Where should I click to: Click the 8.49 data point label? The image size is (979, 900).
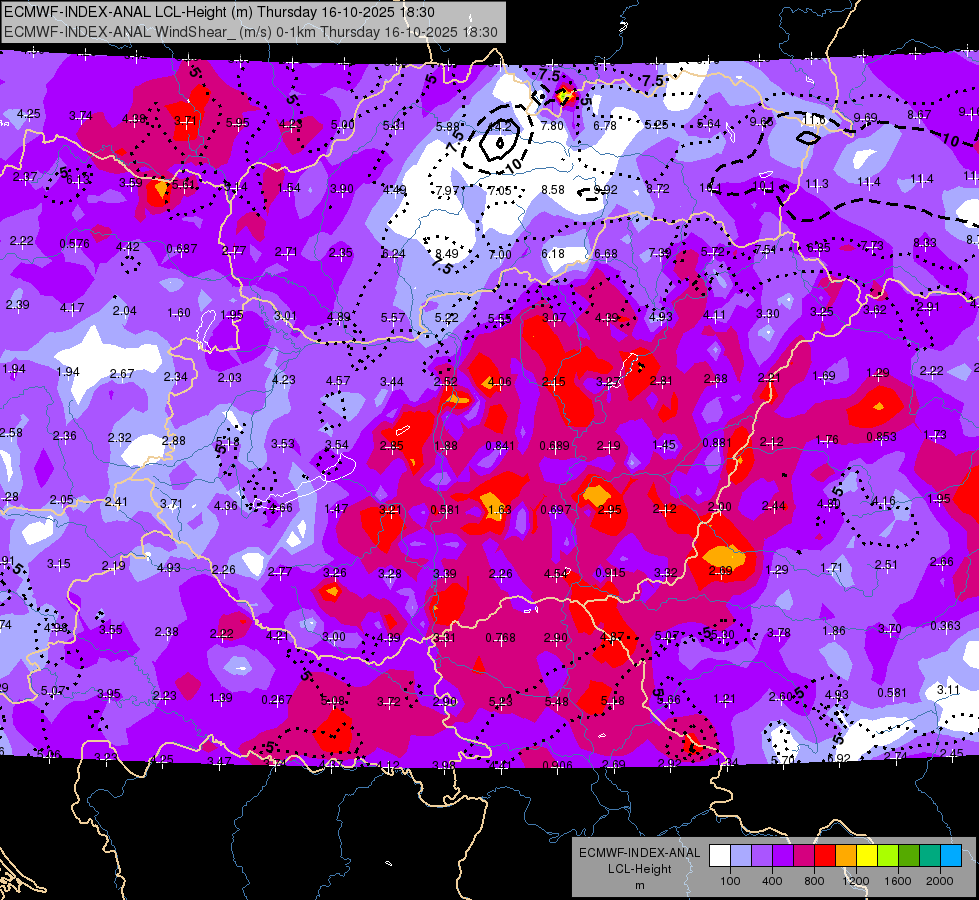pyautogui.click(x=447, y=253)
